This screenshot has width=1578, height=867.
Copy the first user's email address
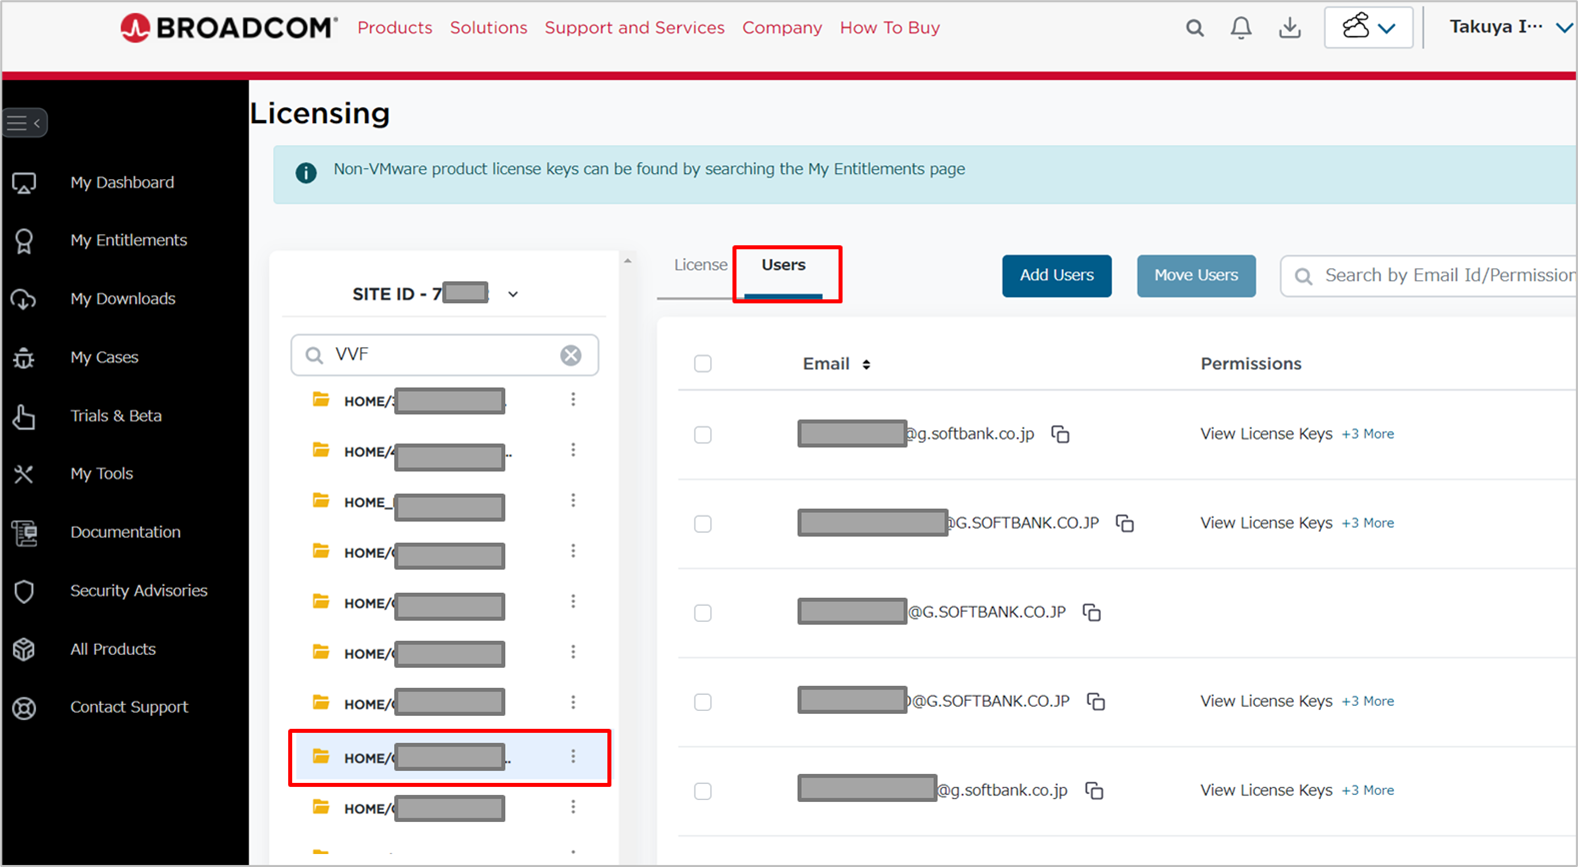pyautogui.click(x=1060, y=434)
